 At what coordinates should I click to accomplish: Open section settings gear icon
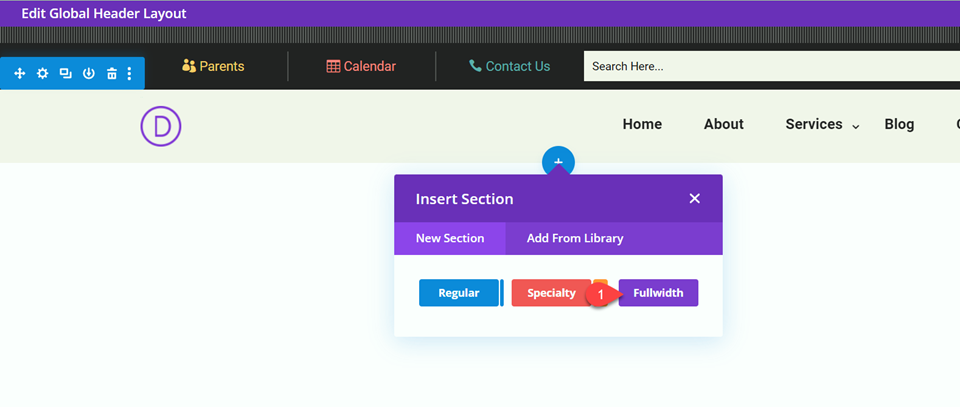(42, 74)
